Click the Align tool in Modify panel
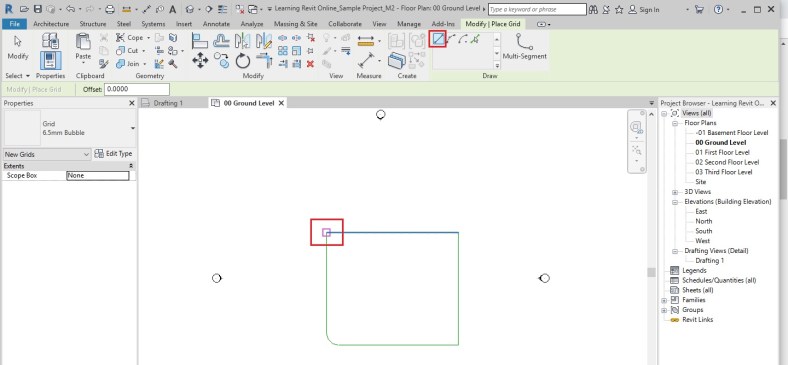 (x=200, y=41)
